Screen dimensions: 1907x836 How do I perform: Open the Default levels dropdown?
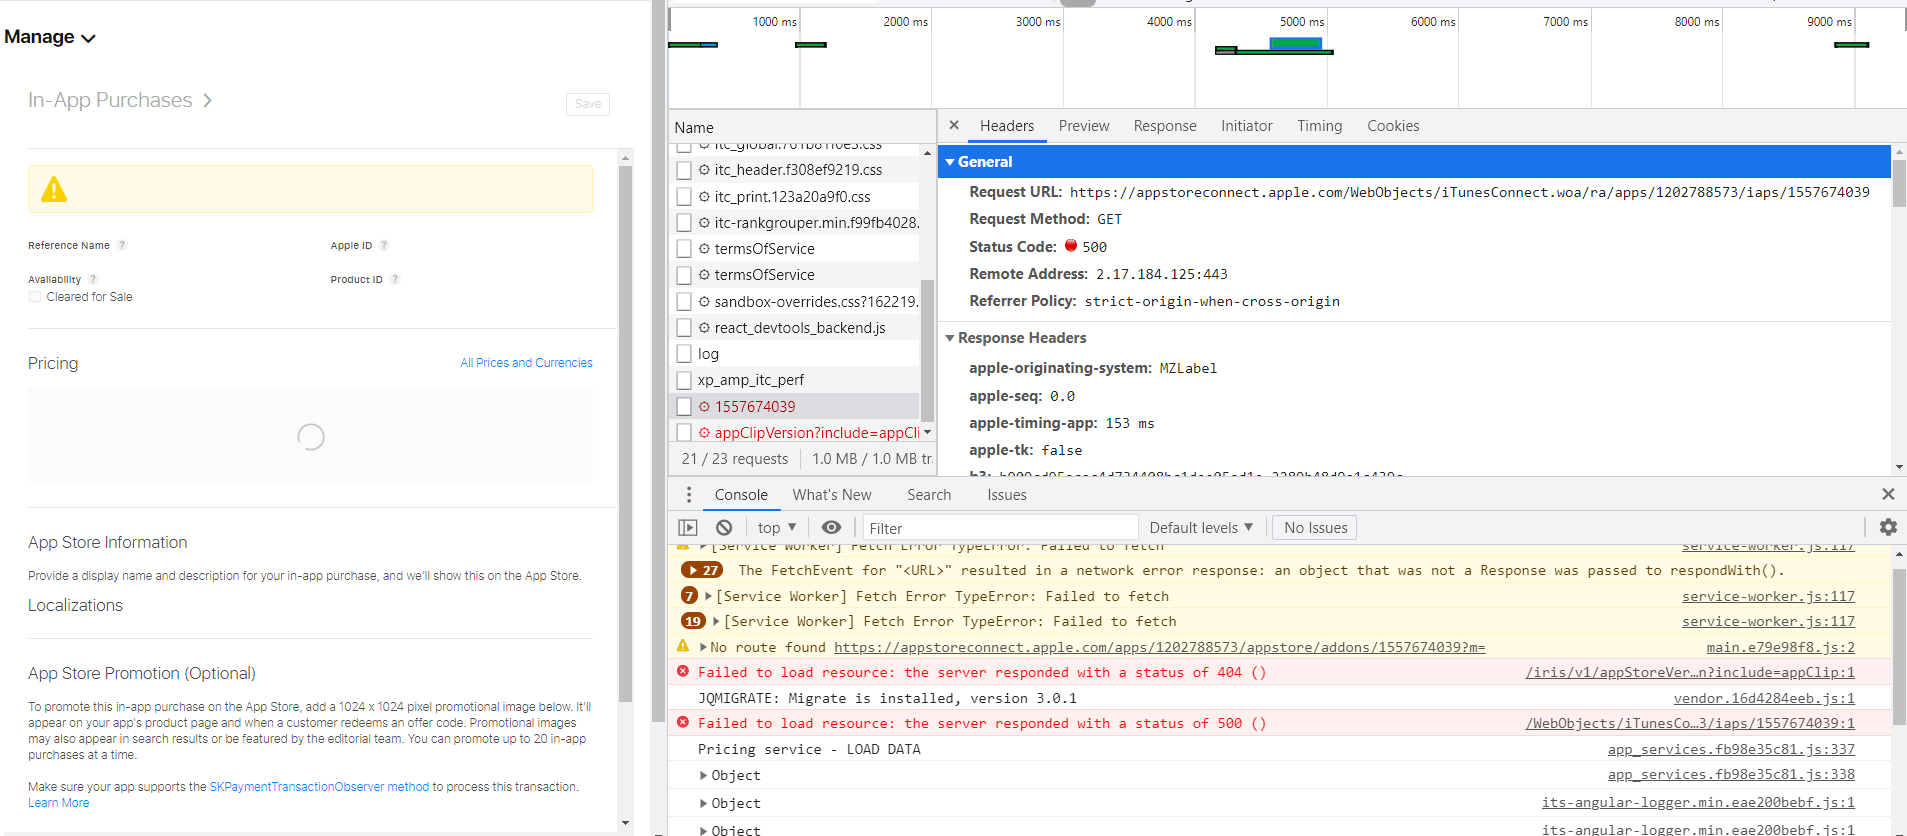[1200, 528]
